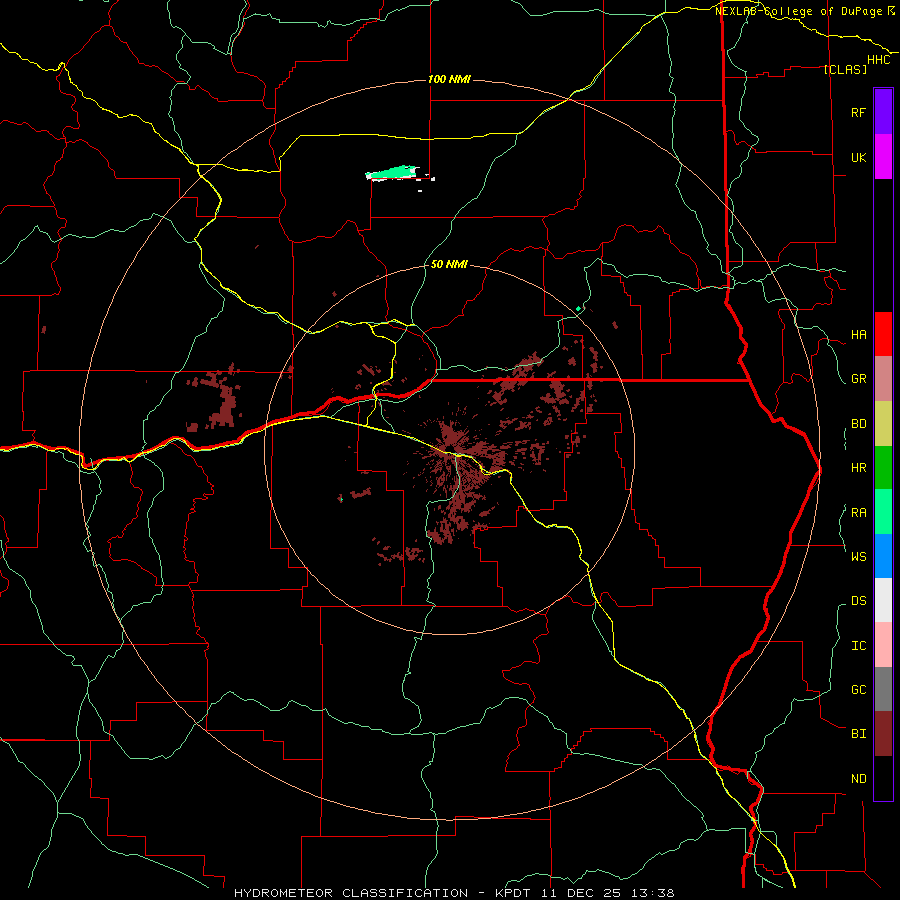
Task: Click the magenta UK legend color block
Action: pyautogui.click(x=883, y=157)
